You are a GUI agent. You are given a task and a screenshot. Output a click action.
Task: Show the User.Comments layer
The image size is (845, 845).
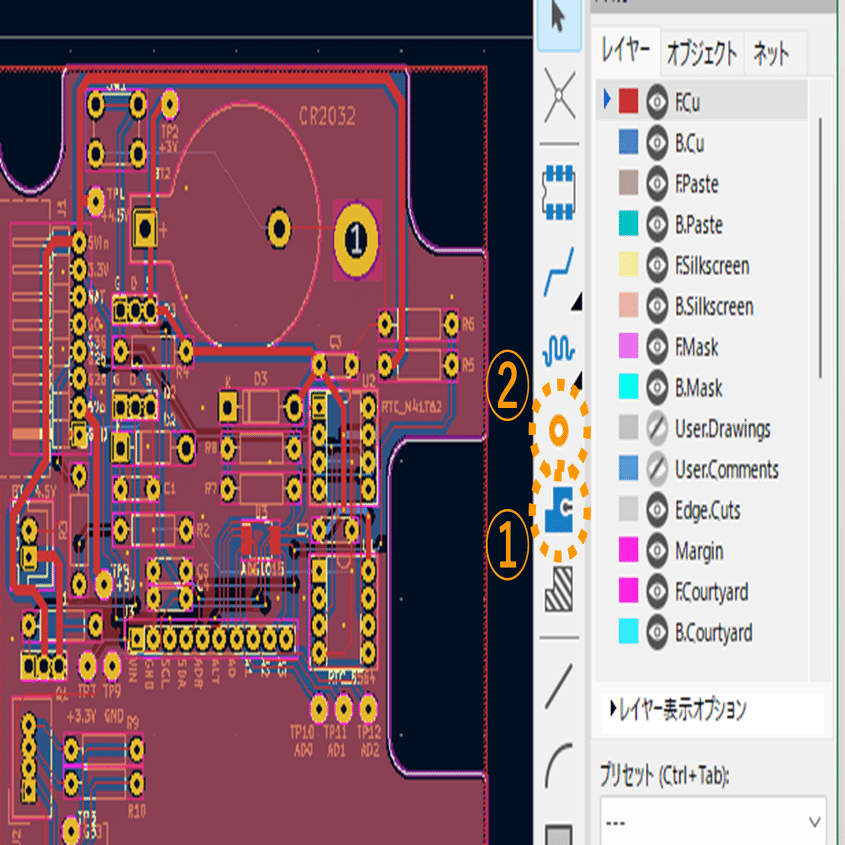[657, 469]
